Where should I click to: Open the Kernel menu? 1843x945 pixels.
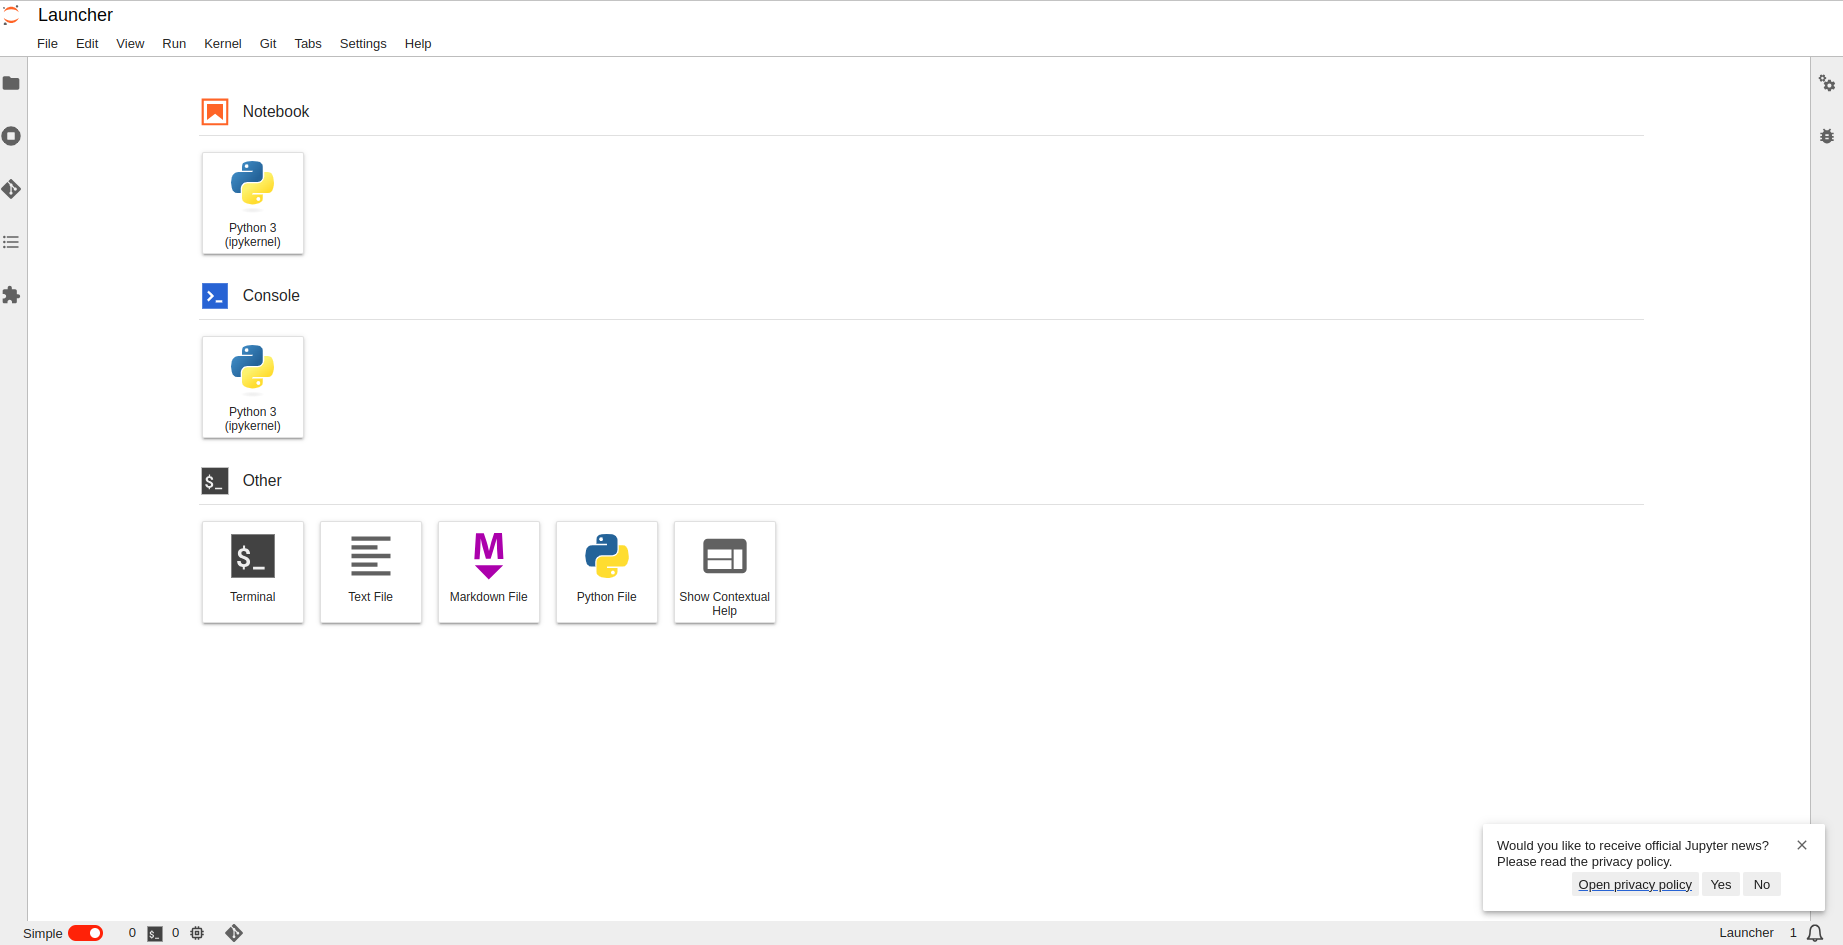coord(223,44)
